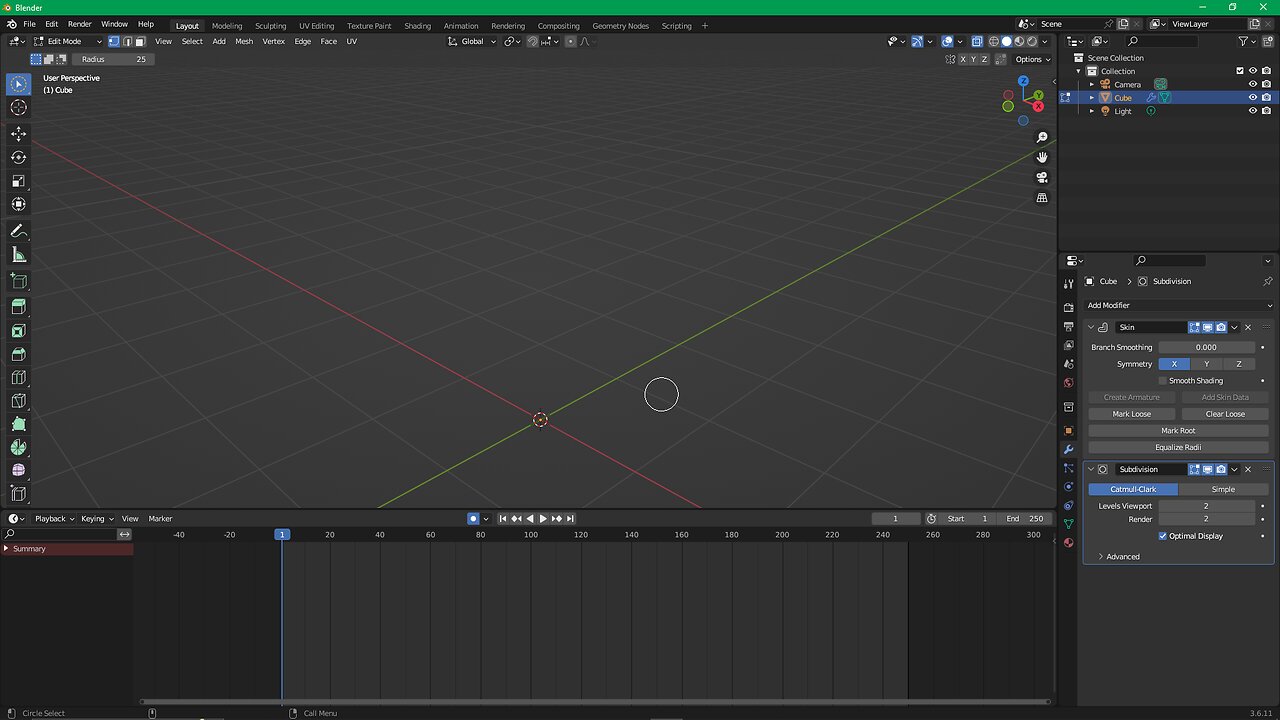Click the viewport zoom magnifier gizmo
The image size is (1280, 720).
point(1042,137)
